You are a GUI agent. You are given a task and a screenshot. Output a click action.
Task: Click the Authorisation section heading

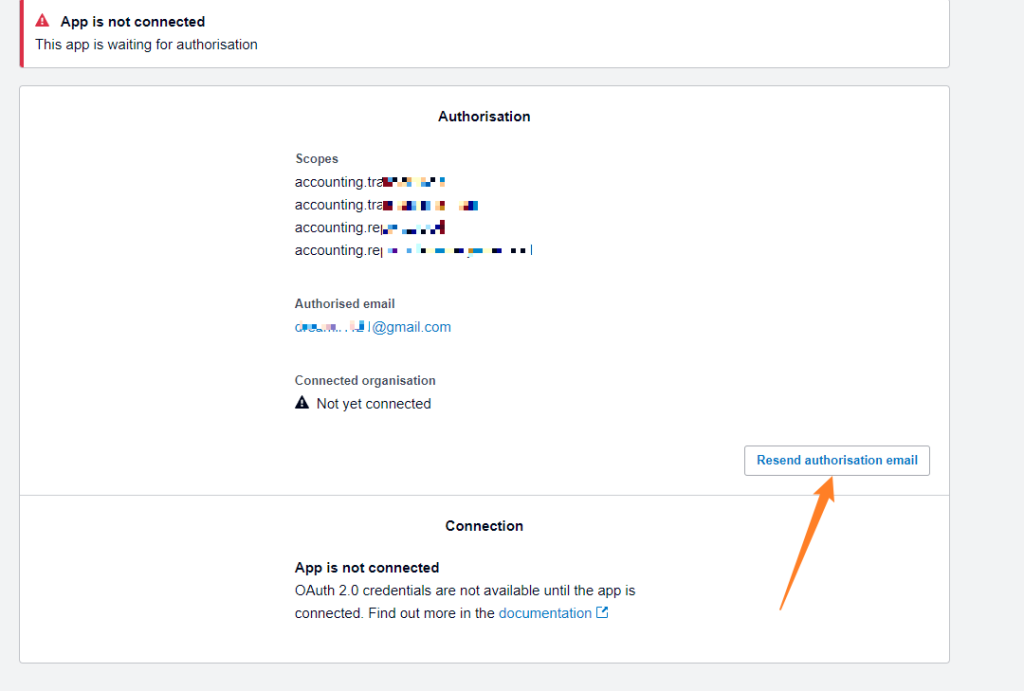point(484,116)
